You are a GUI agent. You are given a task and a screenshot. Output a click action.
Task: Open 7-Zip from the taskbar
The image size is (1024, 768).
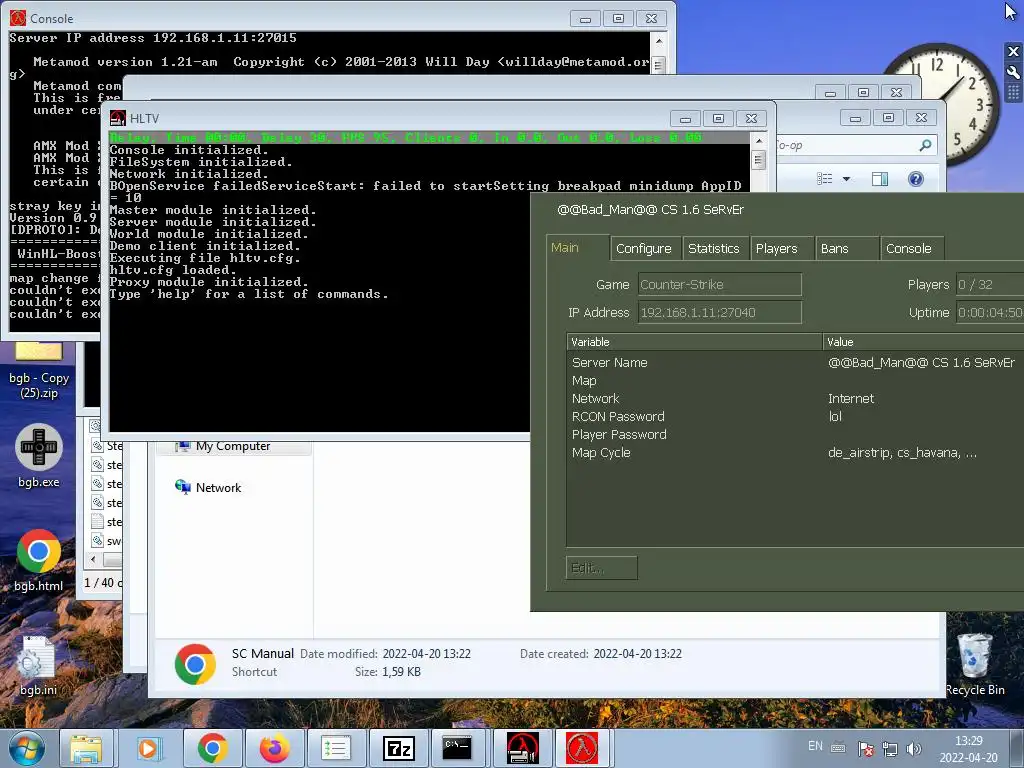[398, 748]
